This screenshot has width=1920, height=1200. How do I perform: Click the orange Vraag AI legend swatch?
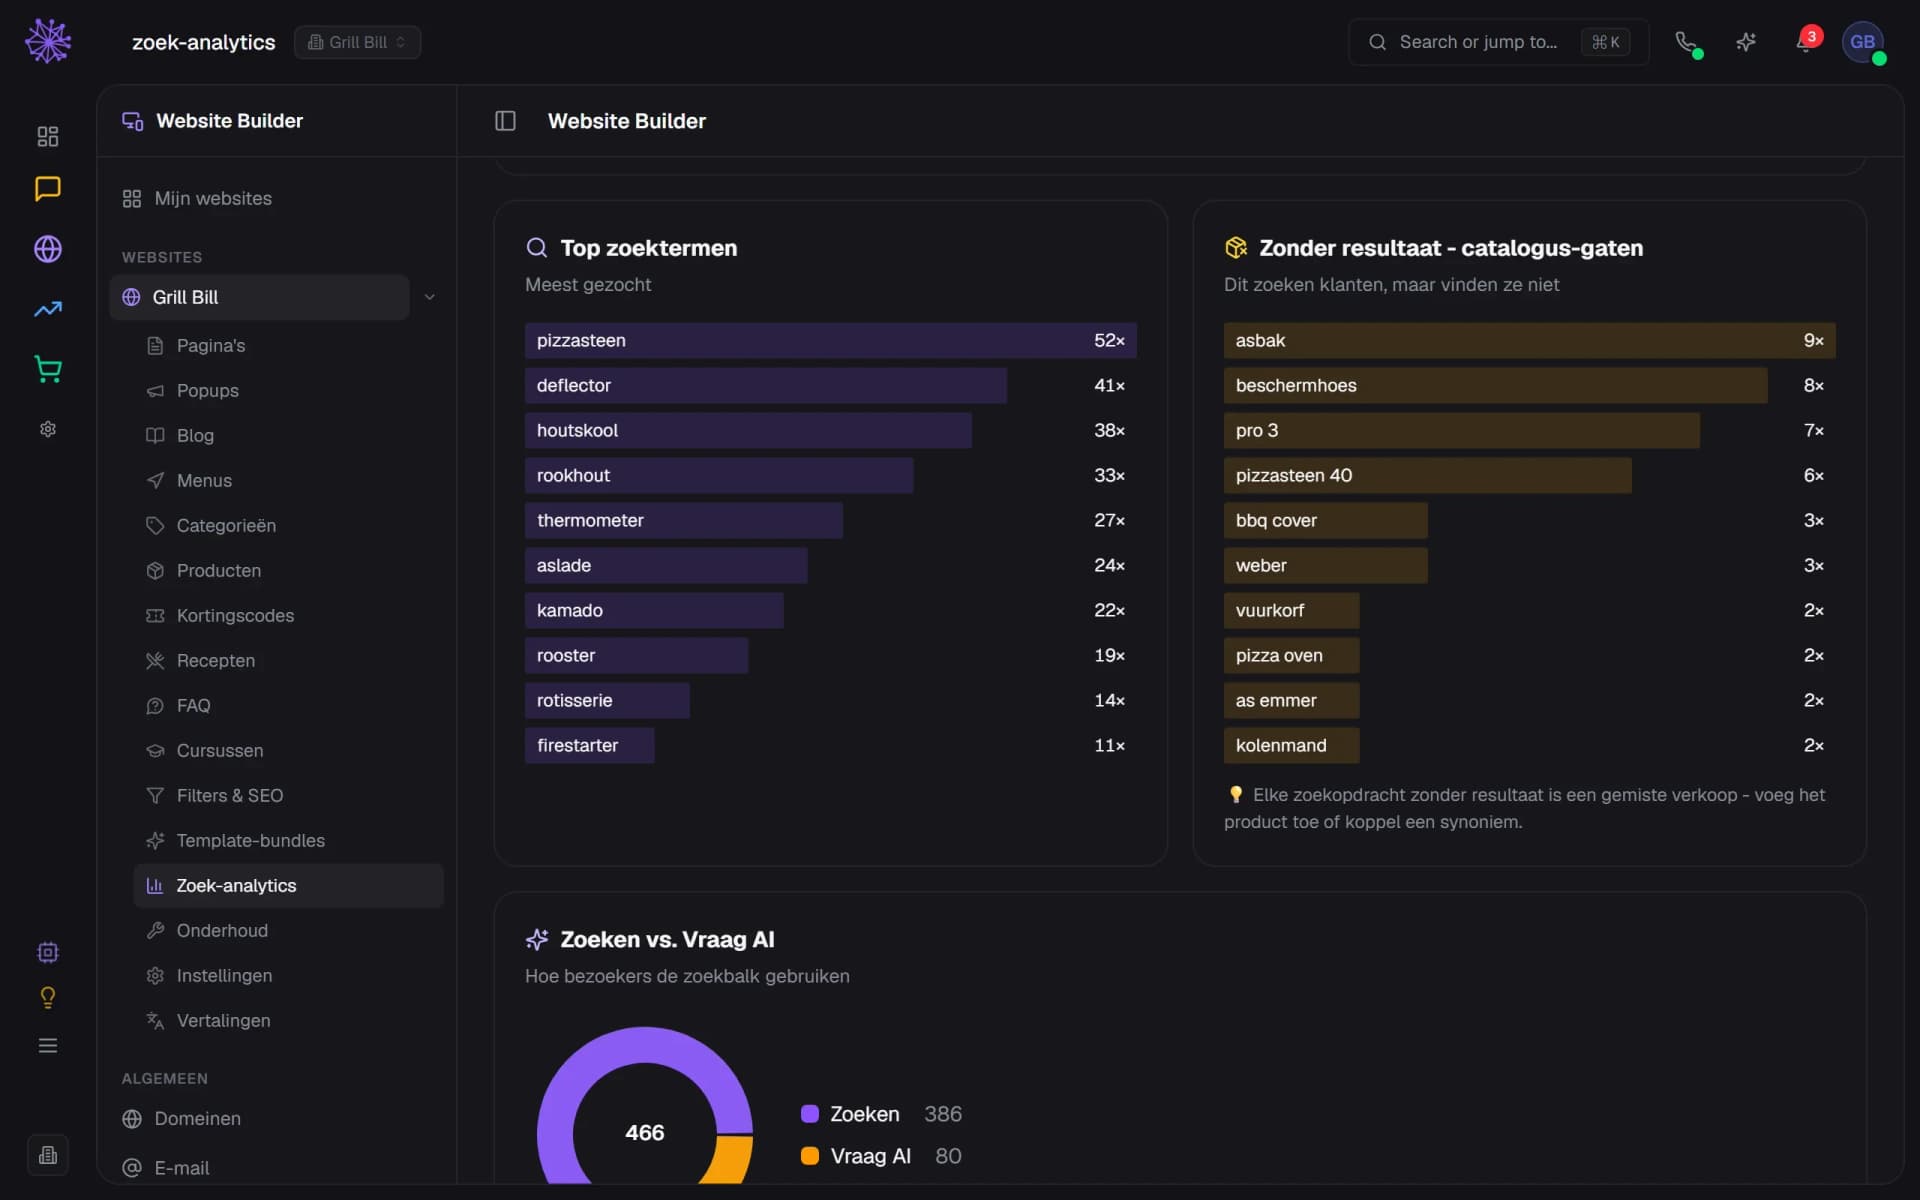click(810, 1156)
